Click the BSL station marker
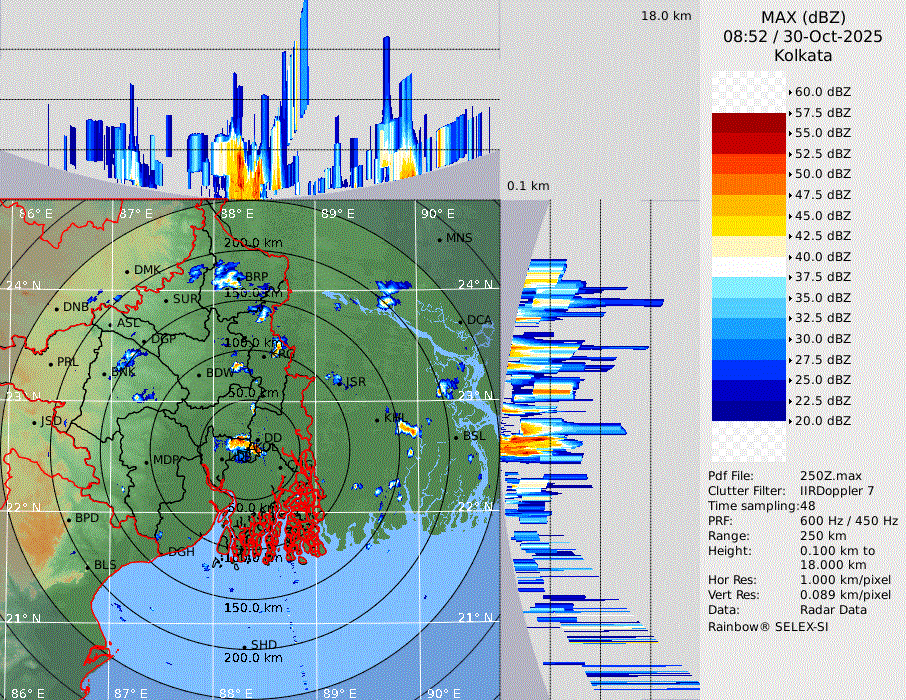Screen dimensions: 906x700 (x=456, y=438)
